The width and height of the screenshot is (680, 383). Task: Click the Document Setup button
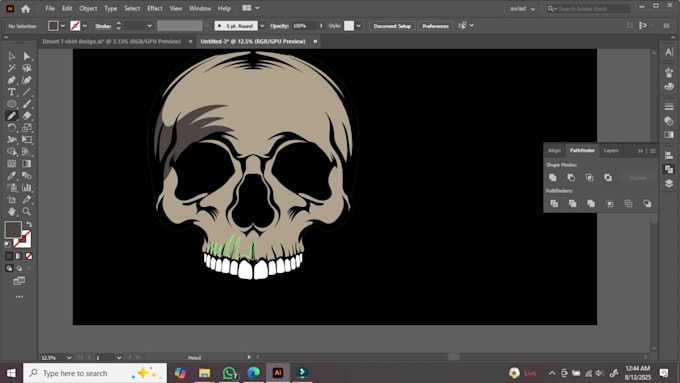[x=392, y=26]
